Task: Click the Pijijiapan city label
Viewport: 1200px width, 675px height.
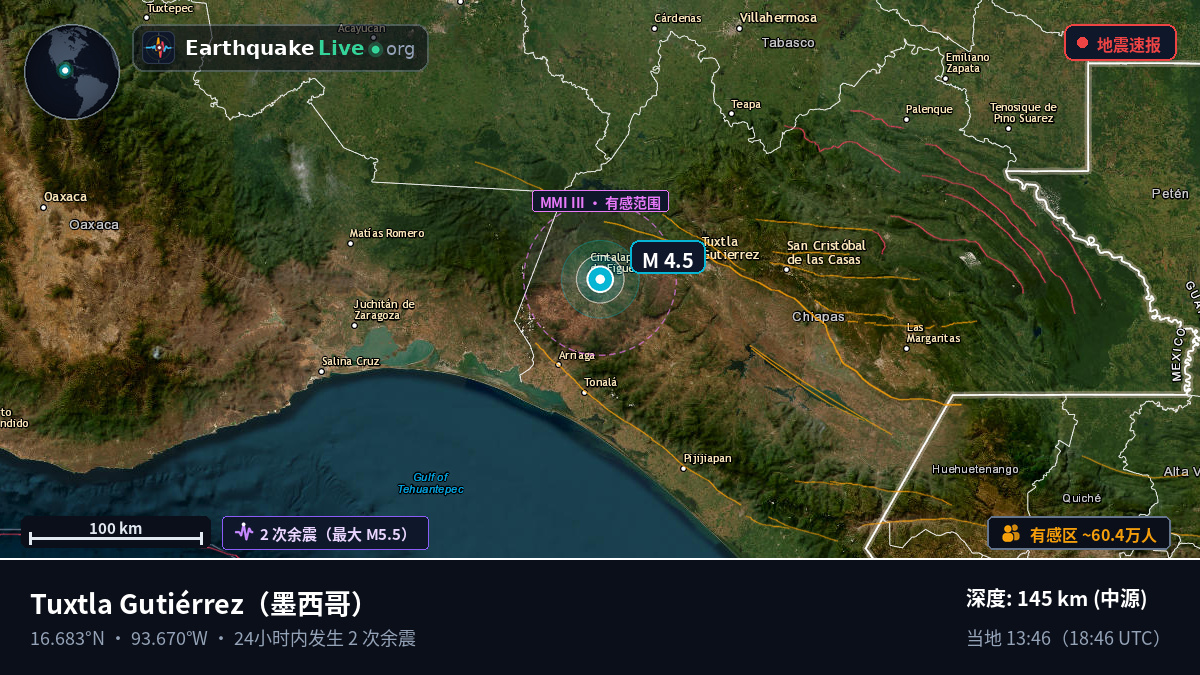Action: tap(707, 458)
